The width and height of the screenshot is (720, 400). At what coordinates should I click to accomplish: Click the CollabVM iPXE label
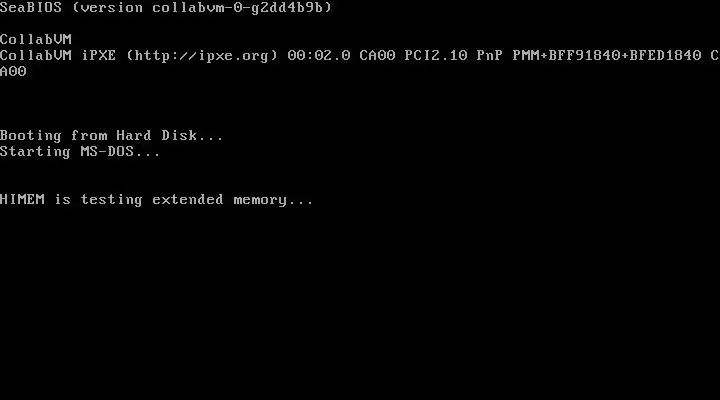point(58,56)
